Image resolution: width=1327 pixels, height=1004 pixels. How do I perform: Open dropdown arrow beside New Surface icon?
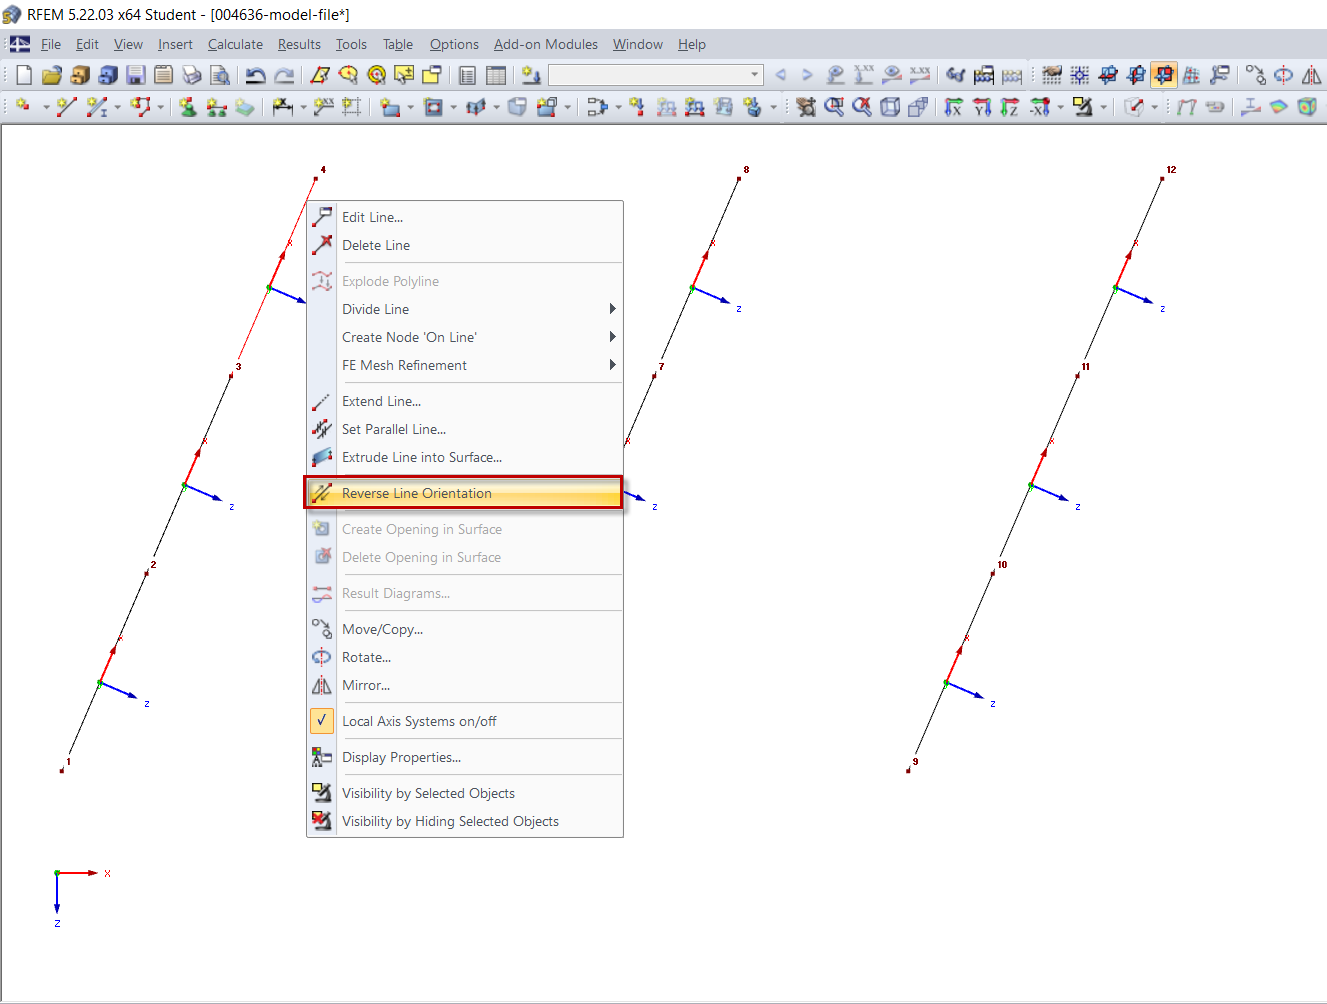(x=410, y=107)
